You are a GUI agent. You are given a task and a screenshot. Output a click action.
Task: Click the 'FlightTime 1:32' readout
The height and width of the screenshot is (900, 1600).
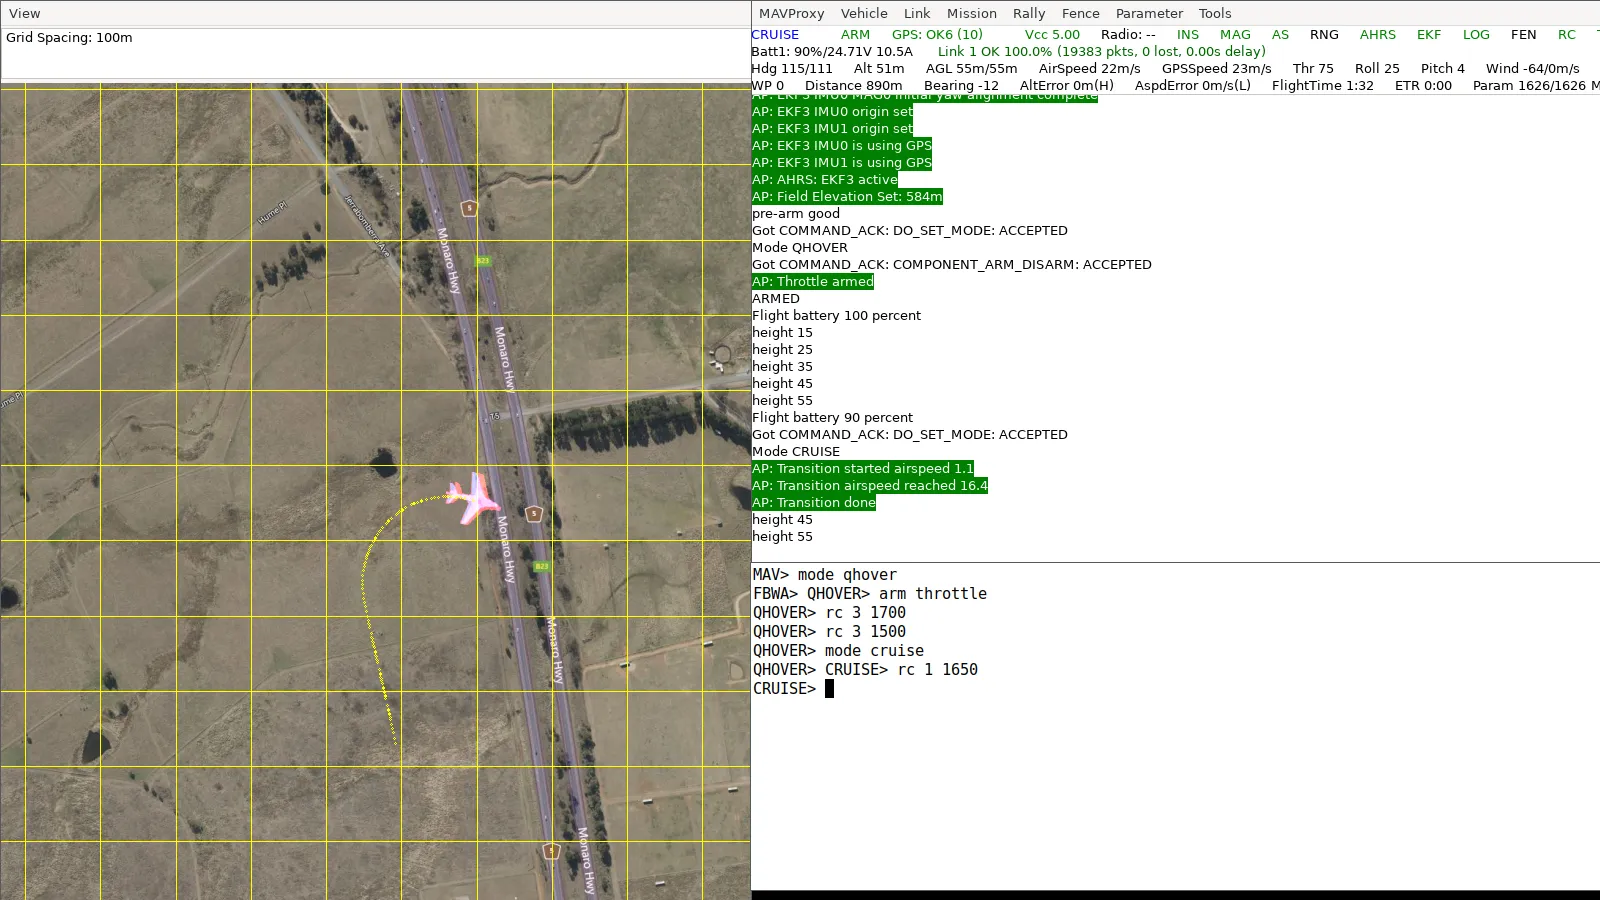(x=1323, y=85)
